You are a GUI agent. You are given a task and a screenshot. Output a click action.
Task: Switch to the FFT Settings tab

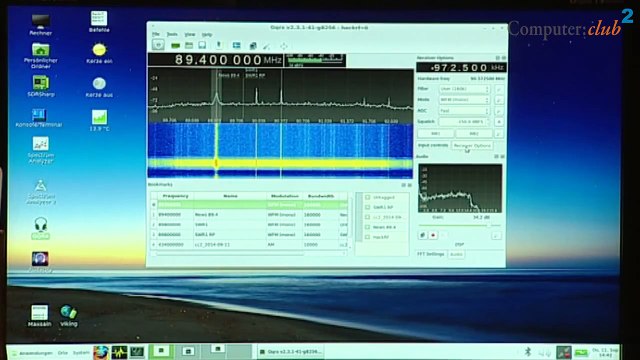431,254
